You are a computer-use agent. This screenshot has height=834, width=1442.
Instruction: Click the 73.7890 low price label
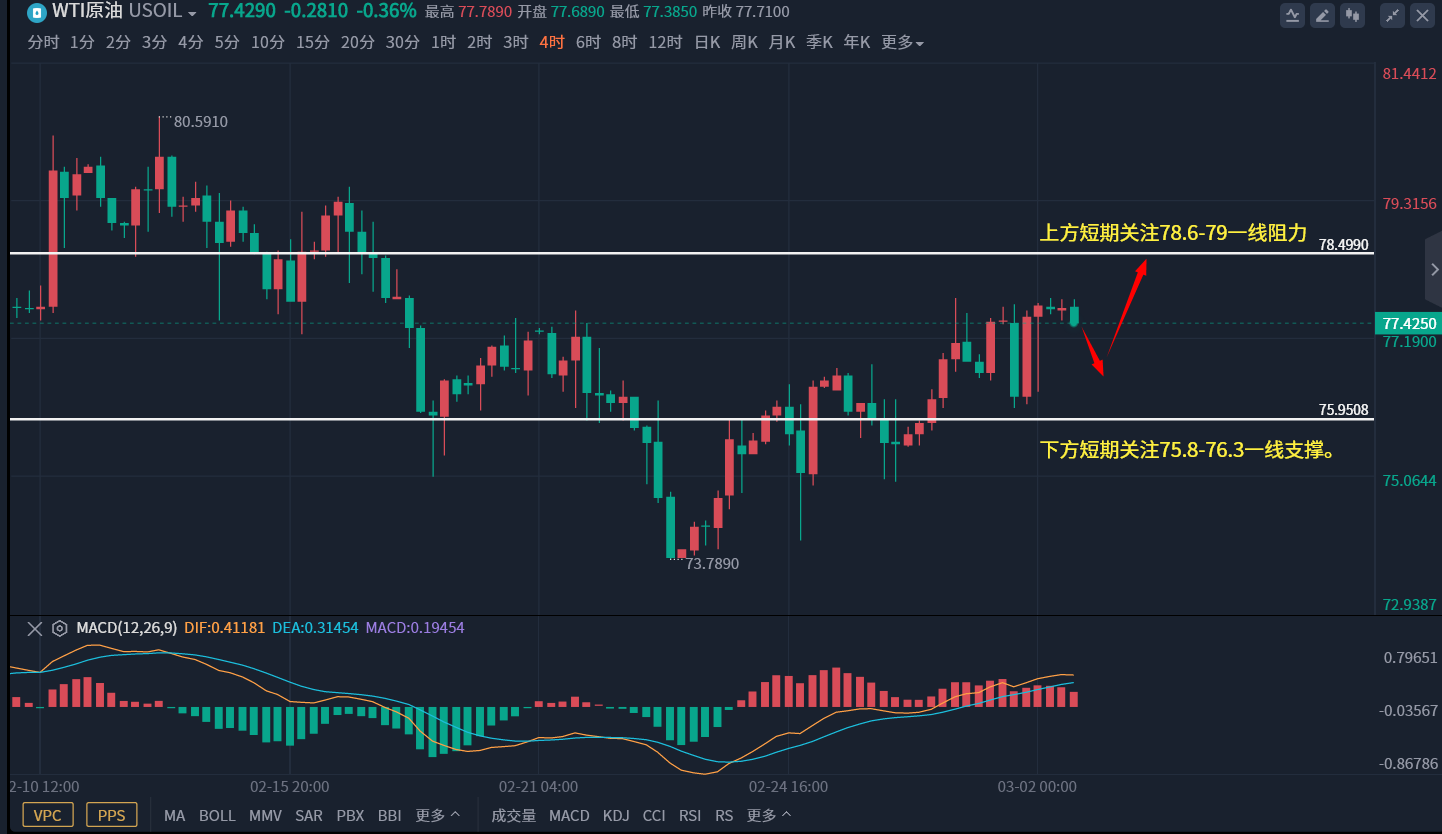(712, 564)
